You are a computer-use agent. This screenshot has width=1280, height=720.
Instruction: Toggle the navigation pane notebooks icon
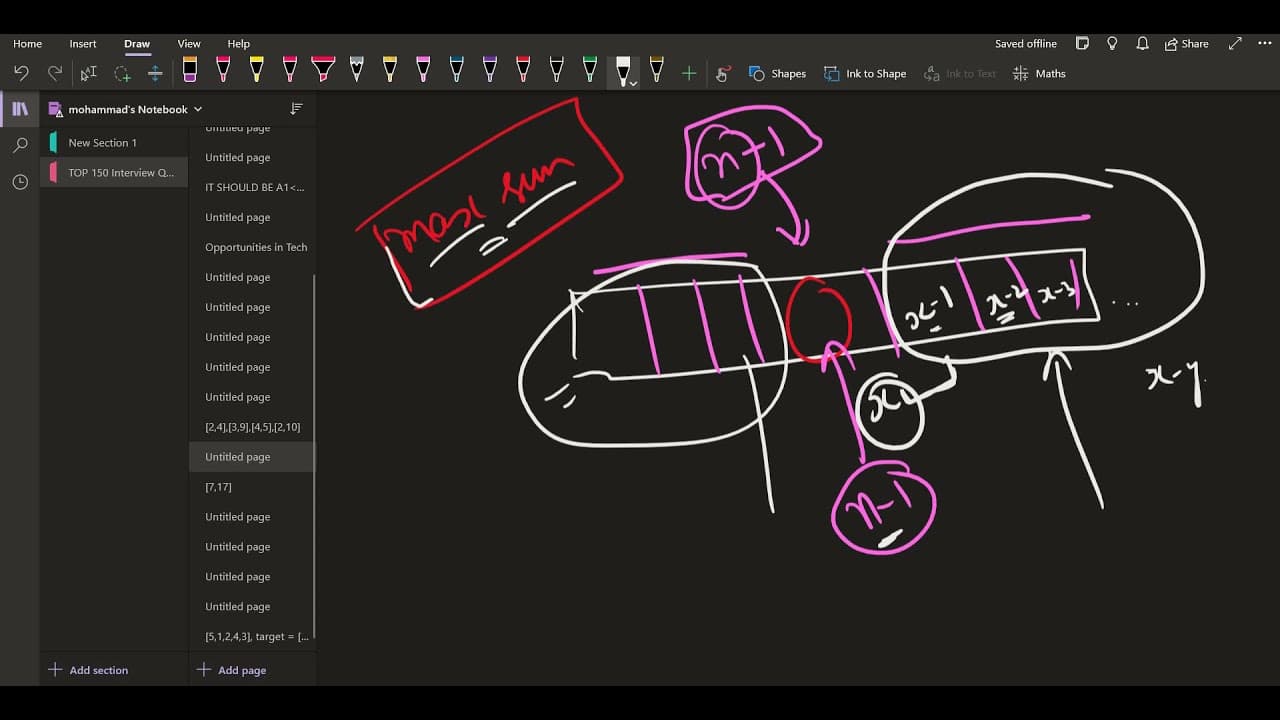coord(20,109)
